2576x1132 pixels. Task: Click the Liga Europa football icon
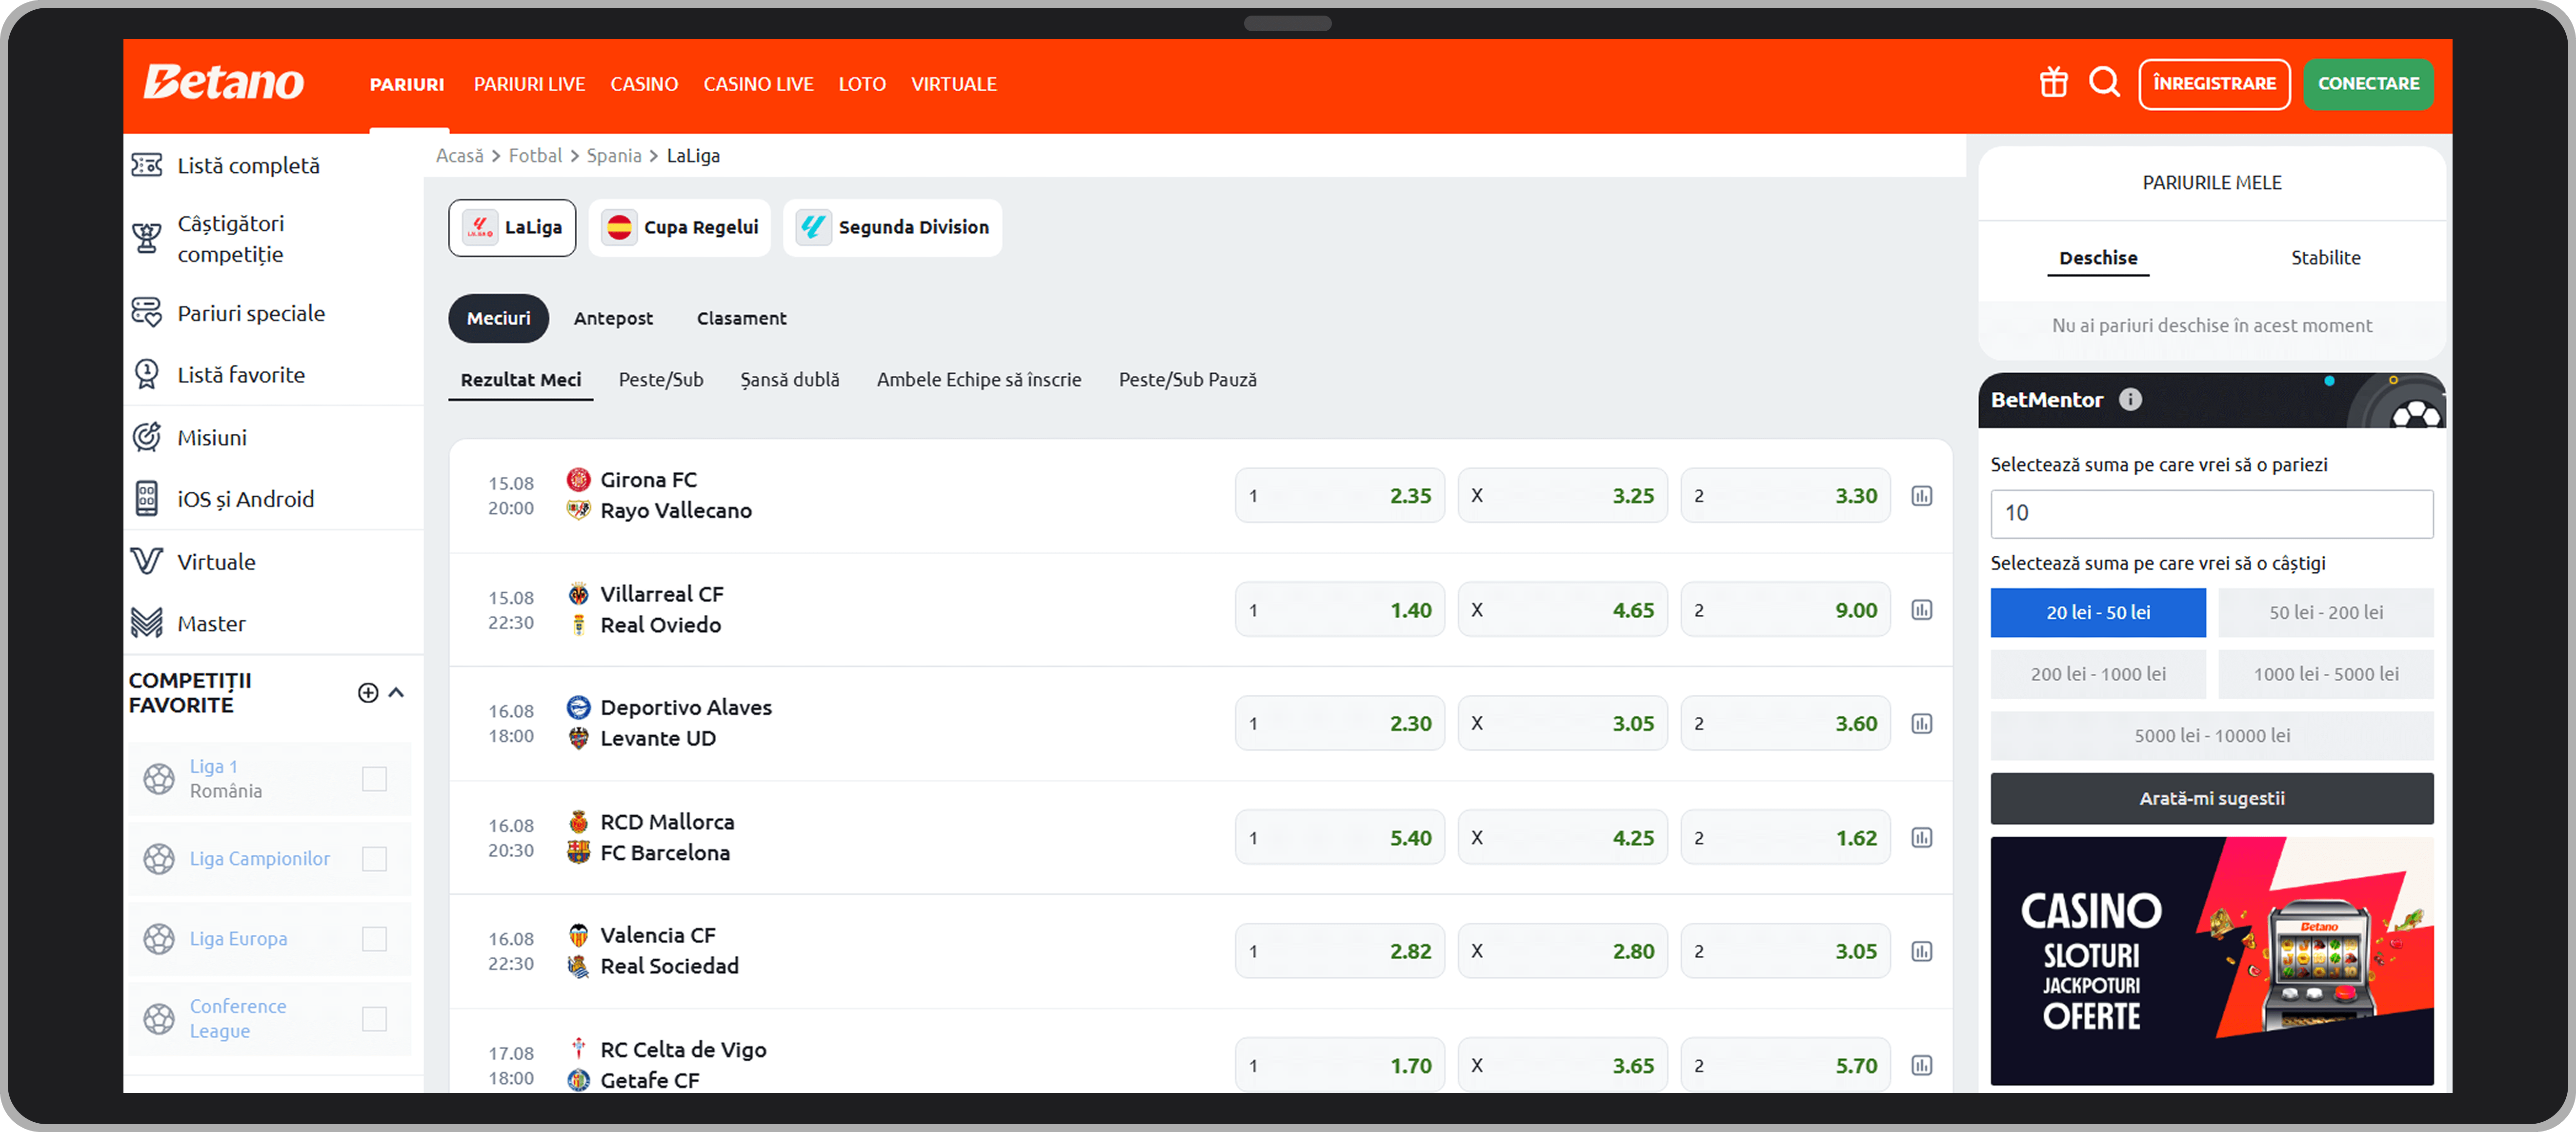(x=159, y=939)
